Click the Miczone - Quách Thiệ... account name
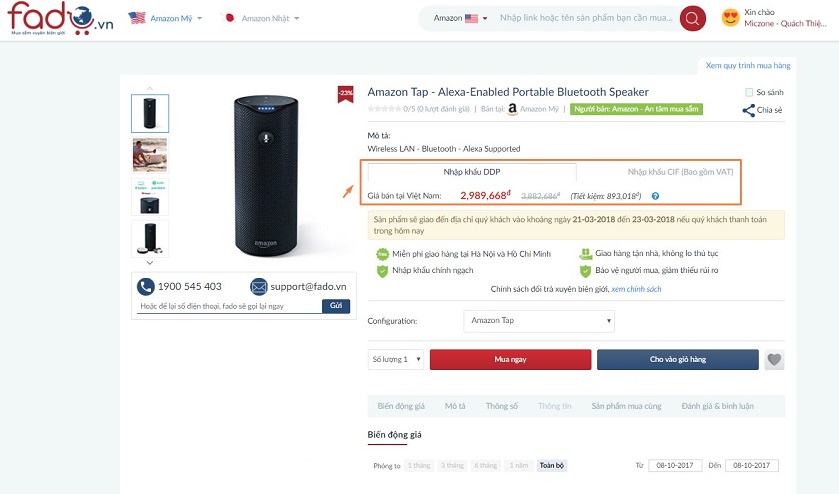Image resolution: width=839 pixels, height=494 pixels. click(x=785, y=24)
